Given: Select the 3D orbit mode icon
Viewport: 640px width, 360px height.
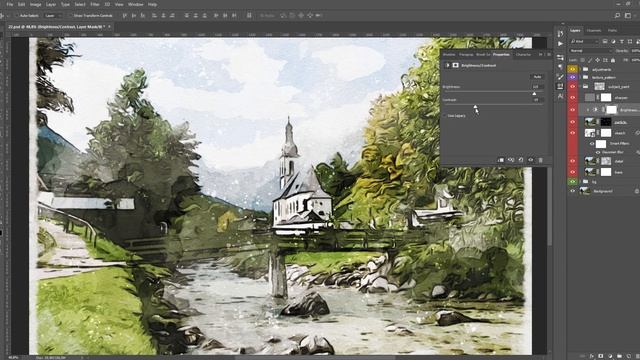Looking at the screenshot, I should 283,16.
